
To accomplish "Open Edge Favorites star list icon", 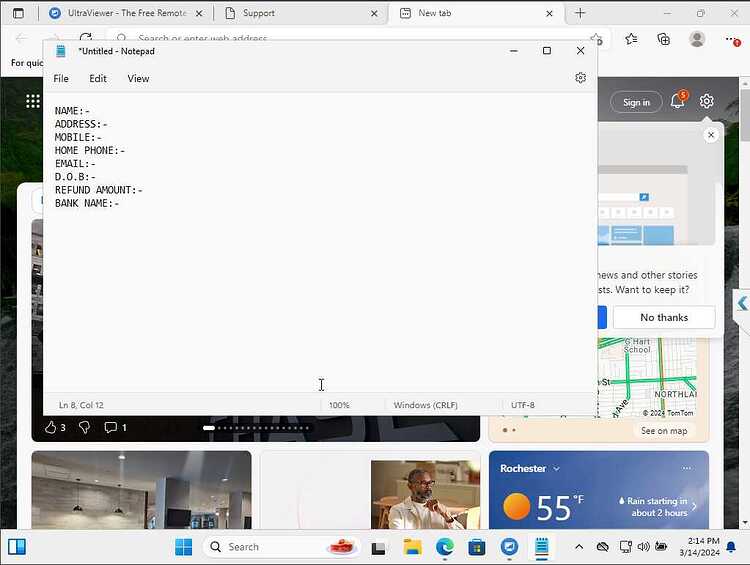I will 631,39.
